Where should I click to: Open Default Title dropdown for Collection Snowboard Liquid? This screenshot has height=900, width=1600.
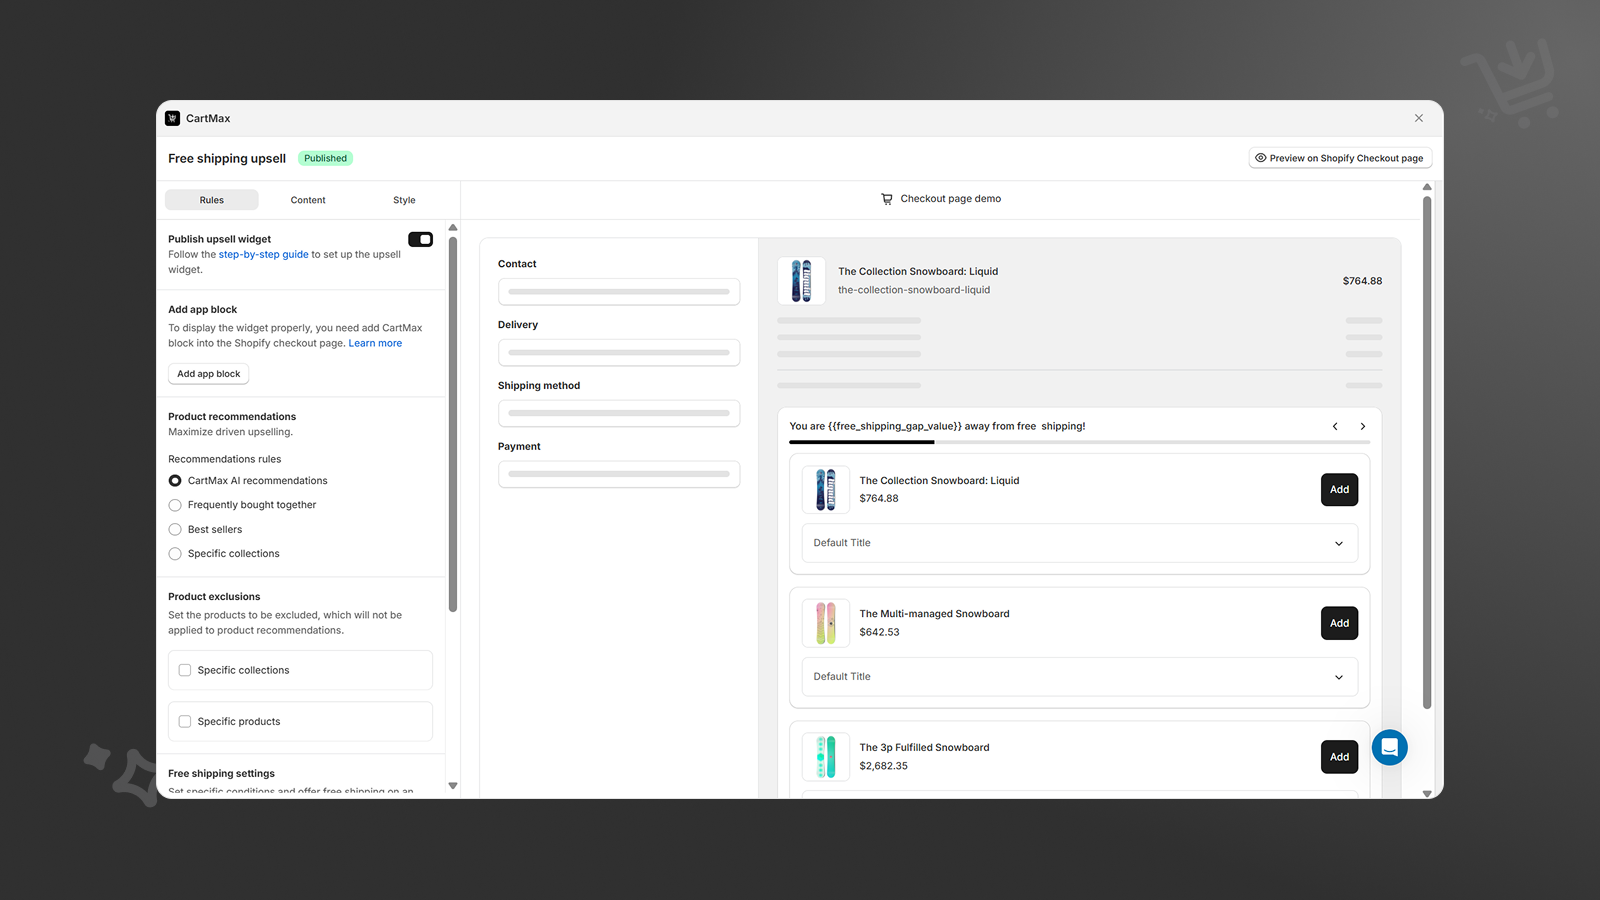click(1079, 543)
